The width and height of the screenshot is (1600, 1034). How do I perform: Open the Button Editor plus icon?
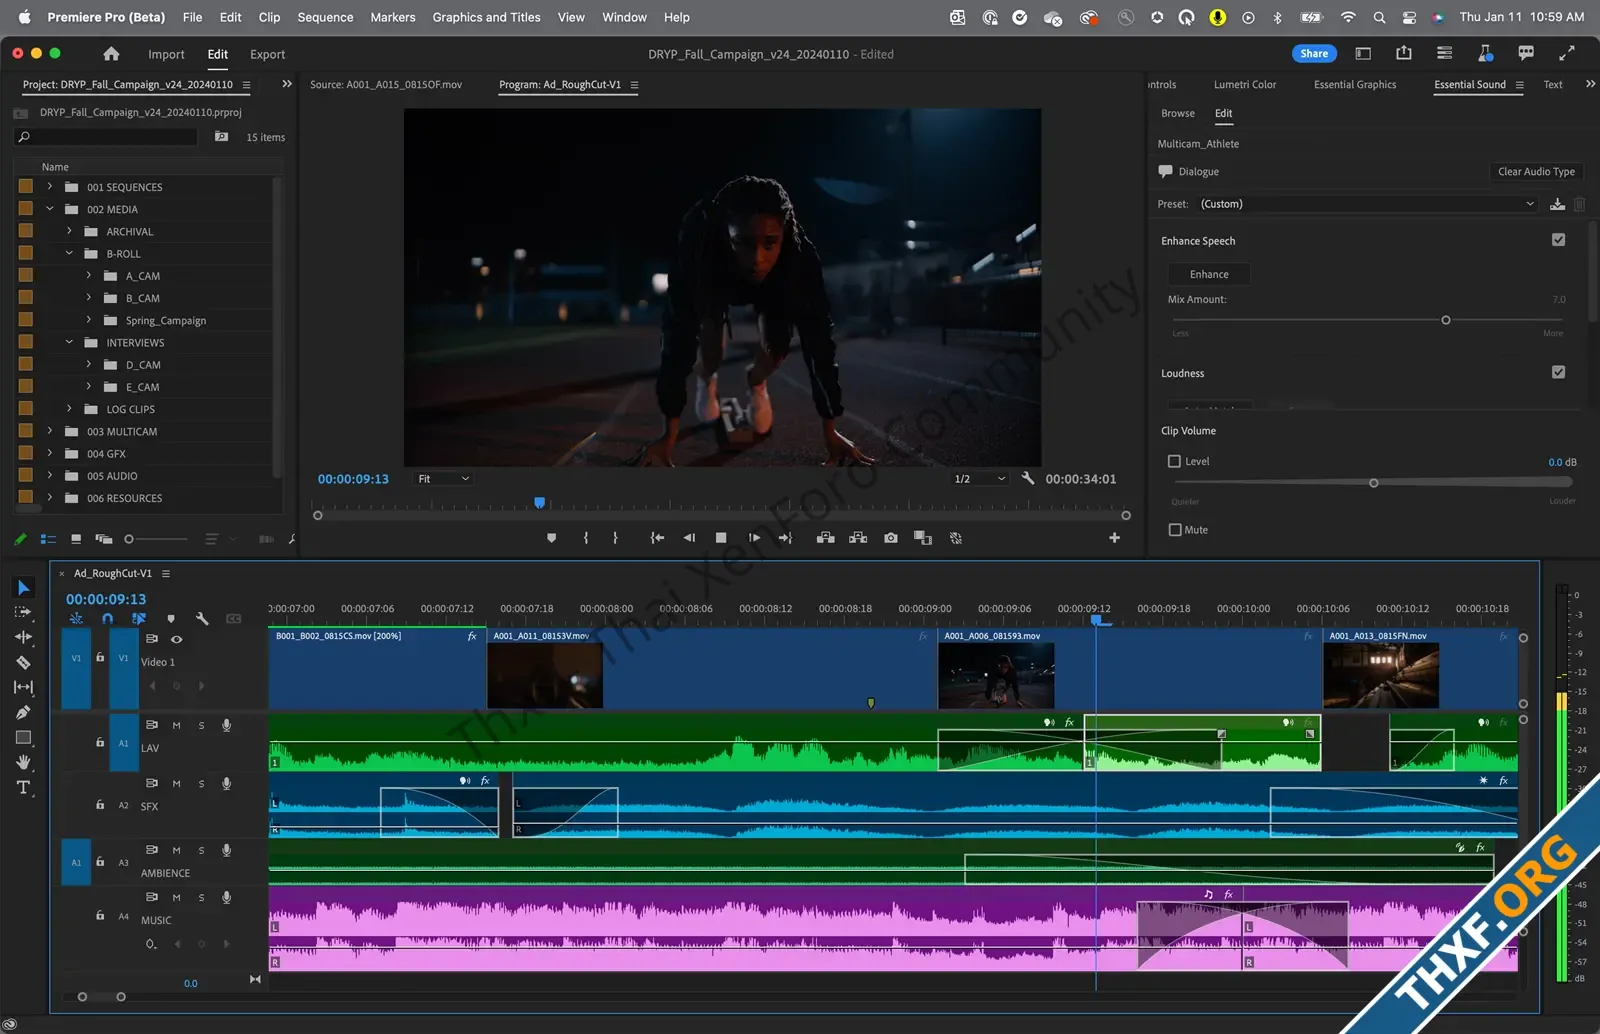(1114, 538)
